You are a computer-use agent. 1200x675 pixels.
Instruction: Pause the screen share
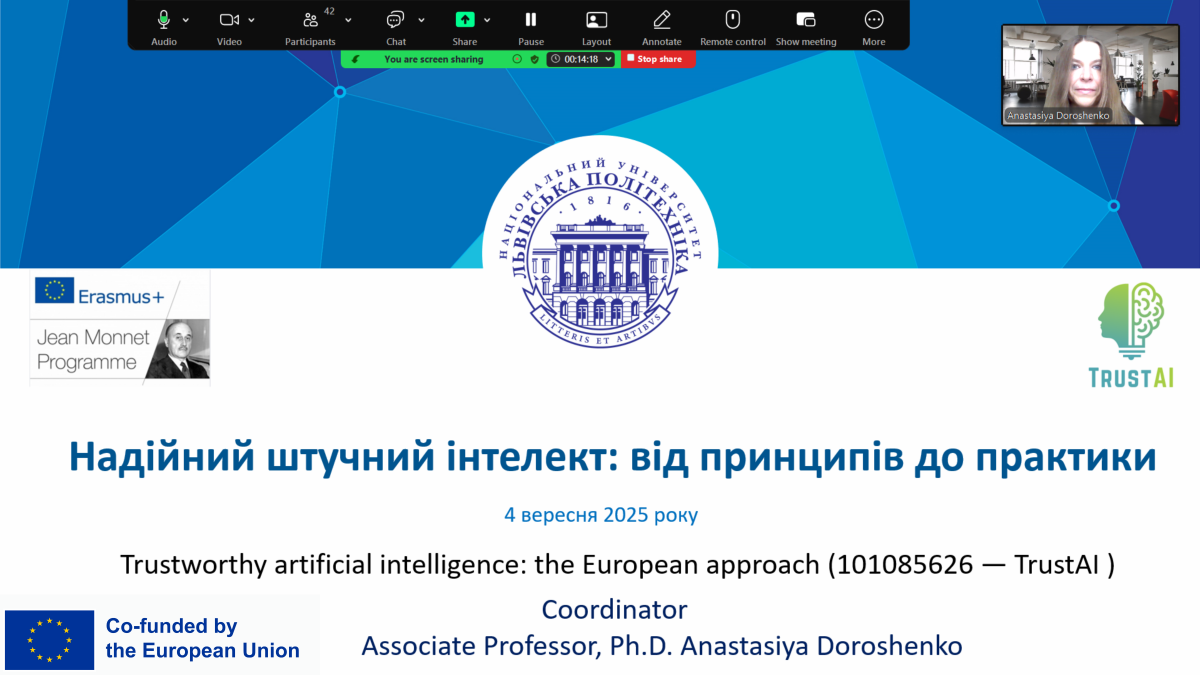531,19
